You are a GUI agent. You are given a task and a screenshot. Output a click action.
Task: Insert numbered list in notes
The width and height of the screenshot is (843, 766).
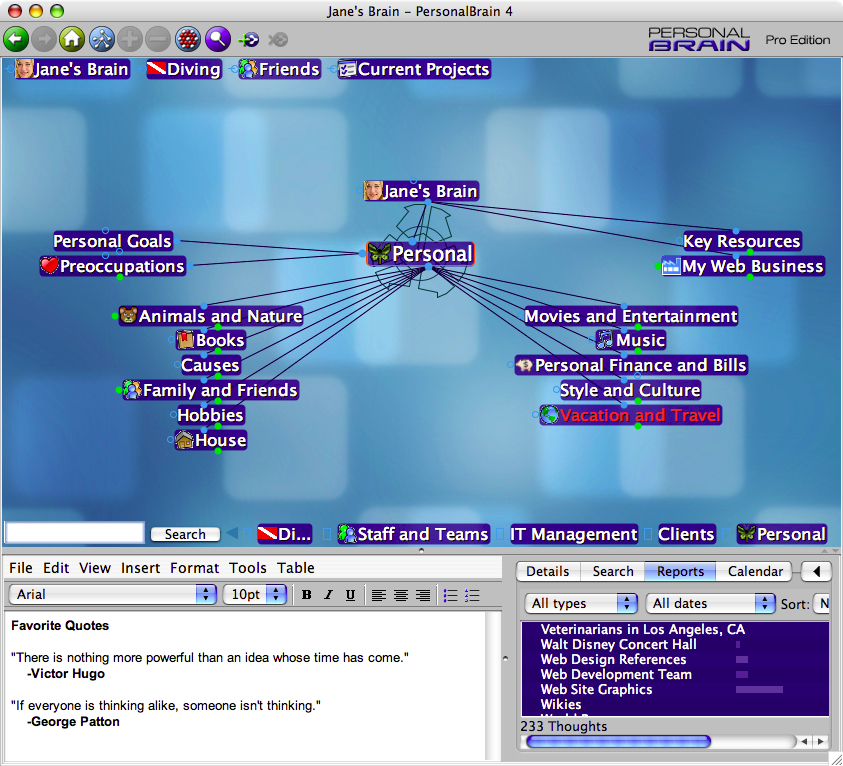coord(472,595)
